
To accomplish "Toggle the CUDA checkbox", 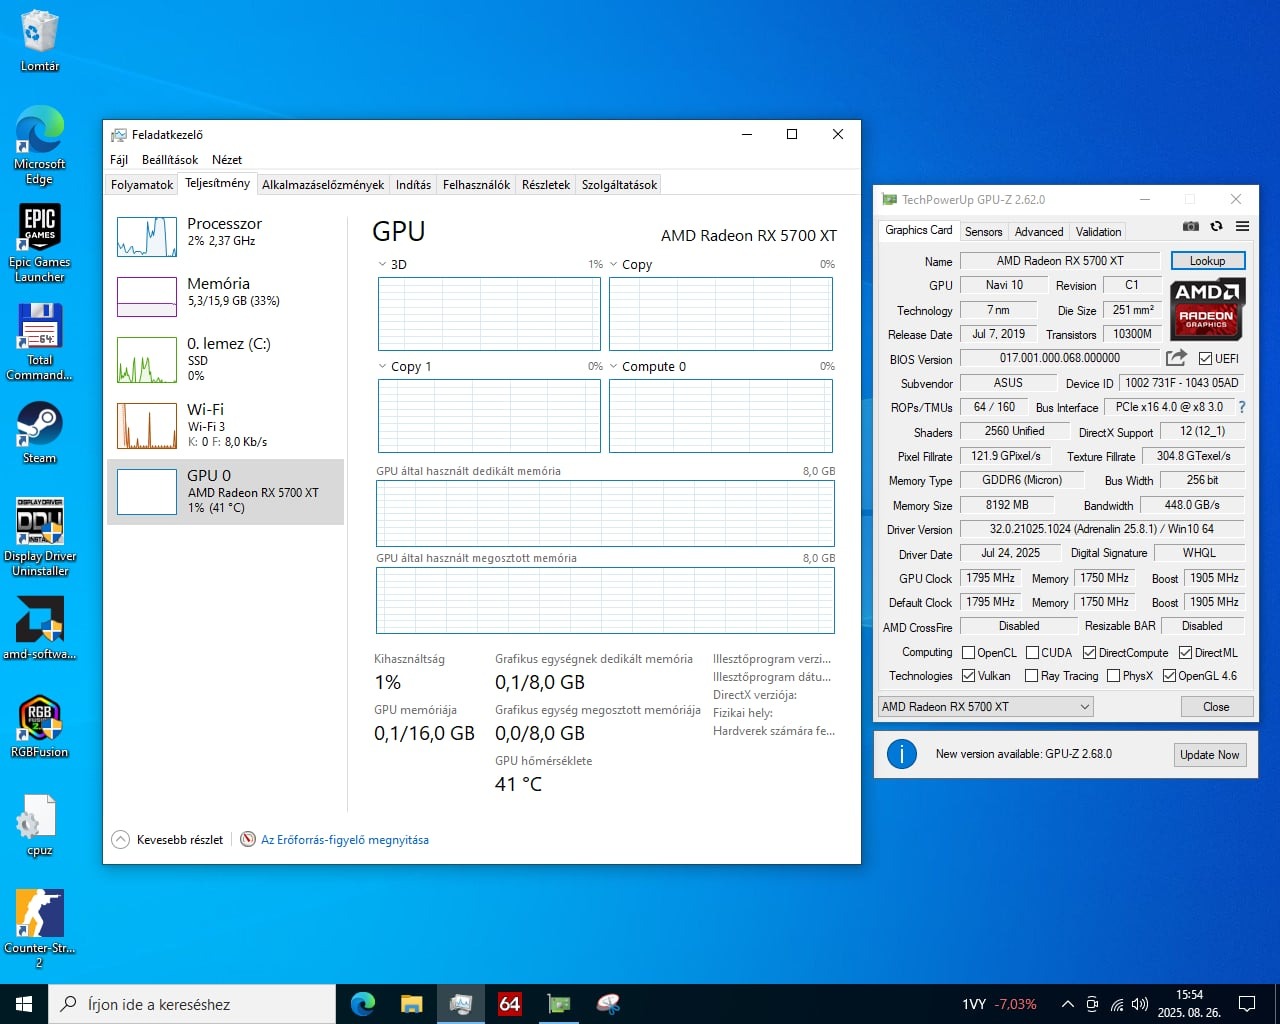I will click(x=1032, y=653).
